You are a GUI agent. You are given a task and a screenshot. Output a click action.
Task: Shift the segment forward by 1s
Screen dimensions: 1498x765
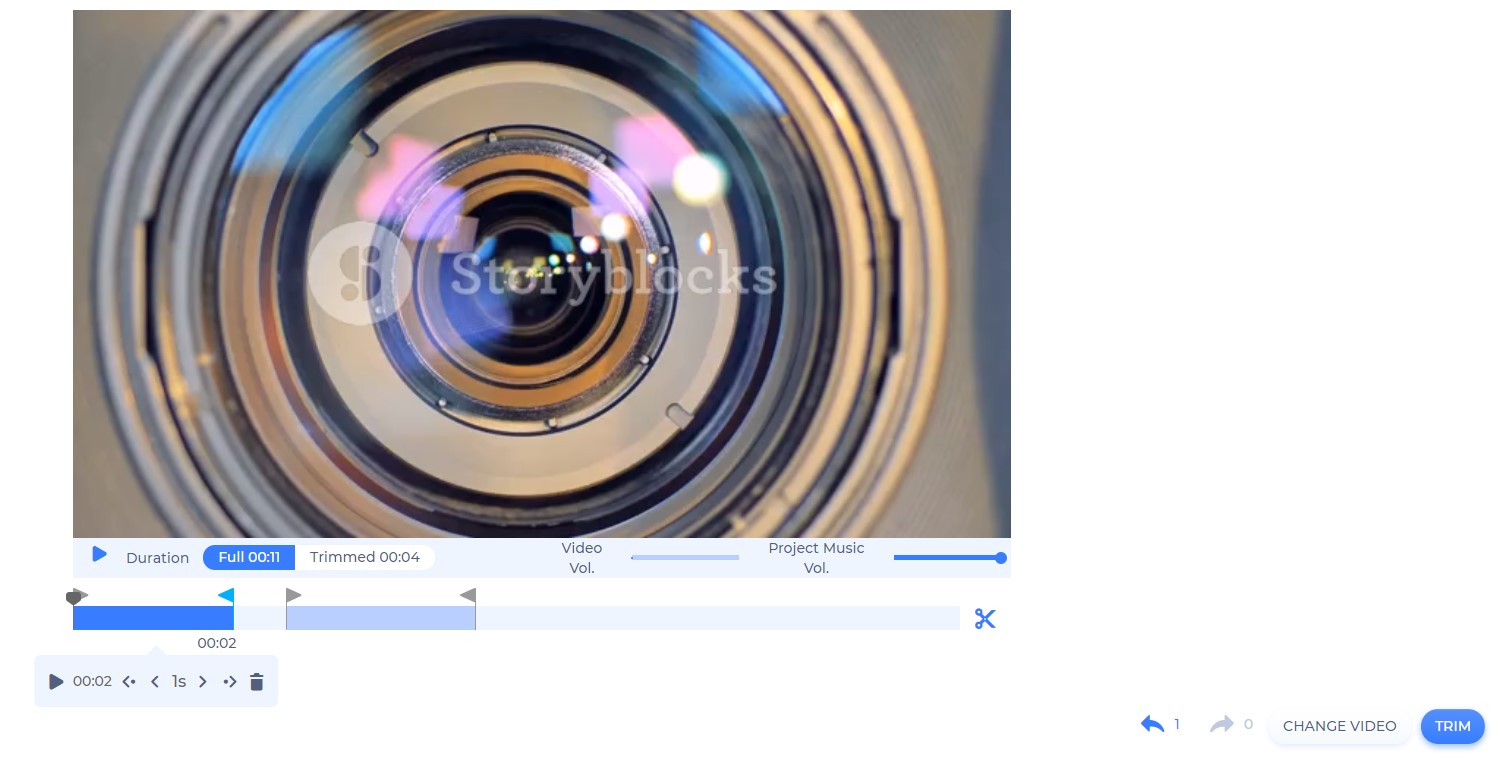pyautogui.click(x=203, y=682)
